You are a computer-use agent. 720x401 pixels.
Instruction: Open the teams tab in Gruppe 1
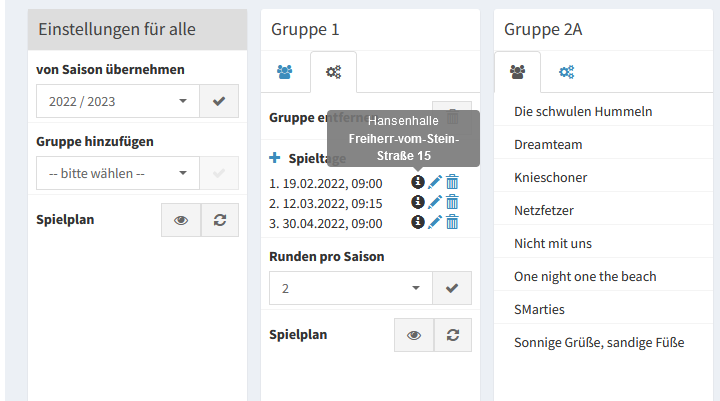pyautogui.click(x=285, y=72)
